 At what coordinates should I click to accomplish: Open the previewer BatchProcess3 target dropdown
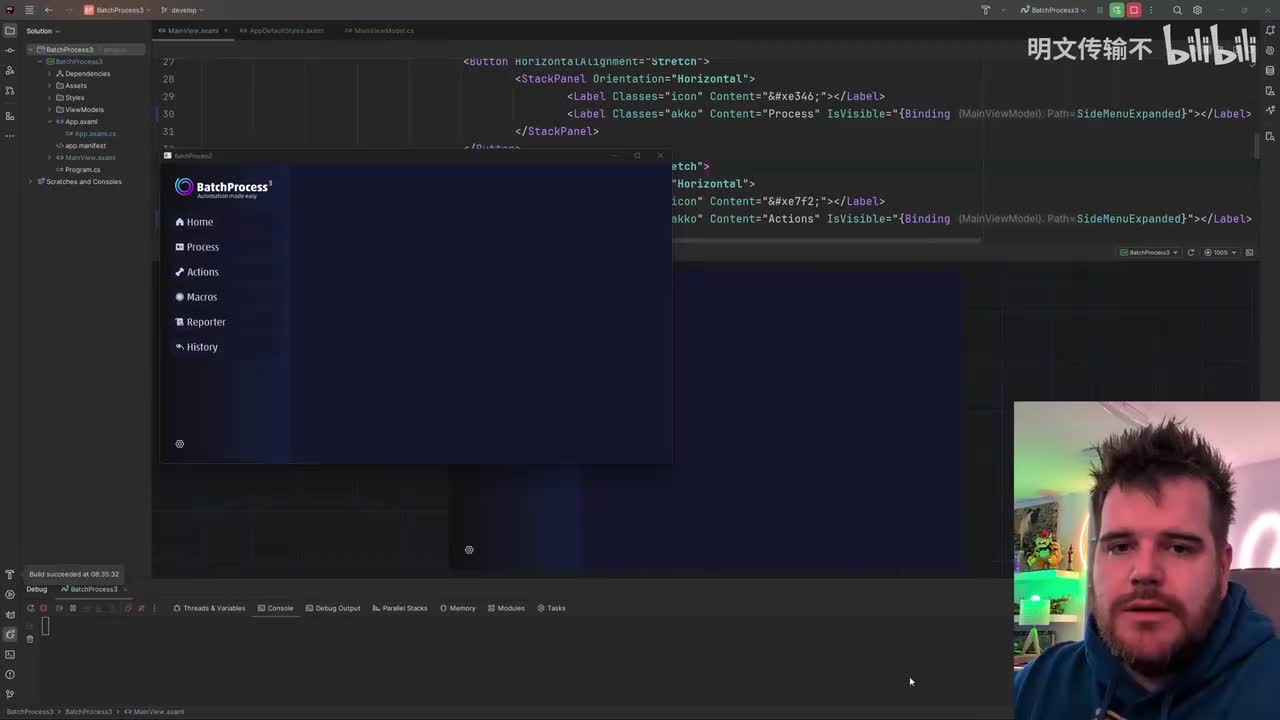(x=1149, y=252)
